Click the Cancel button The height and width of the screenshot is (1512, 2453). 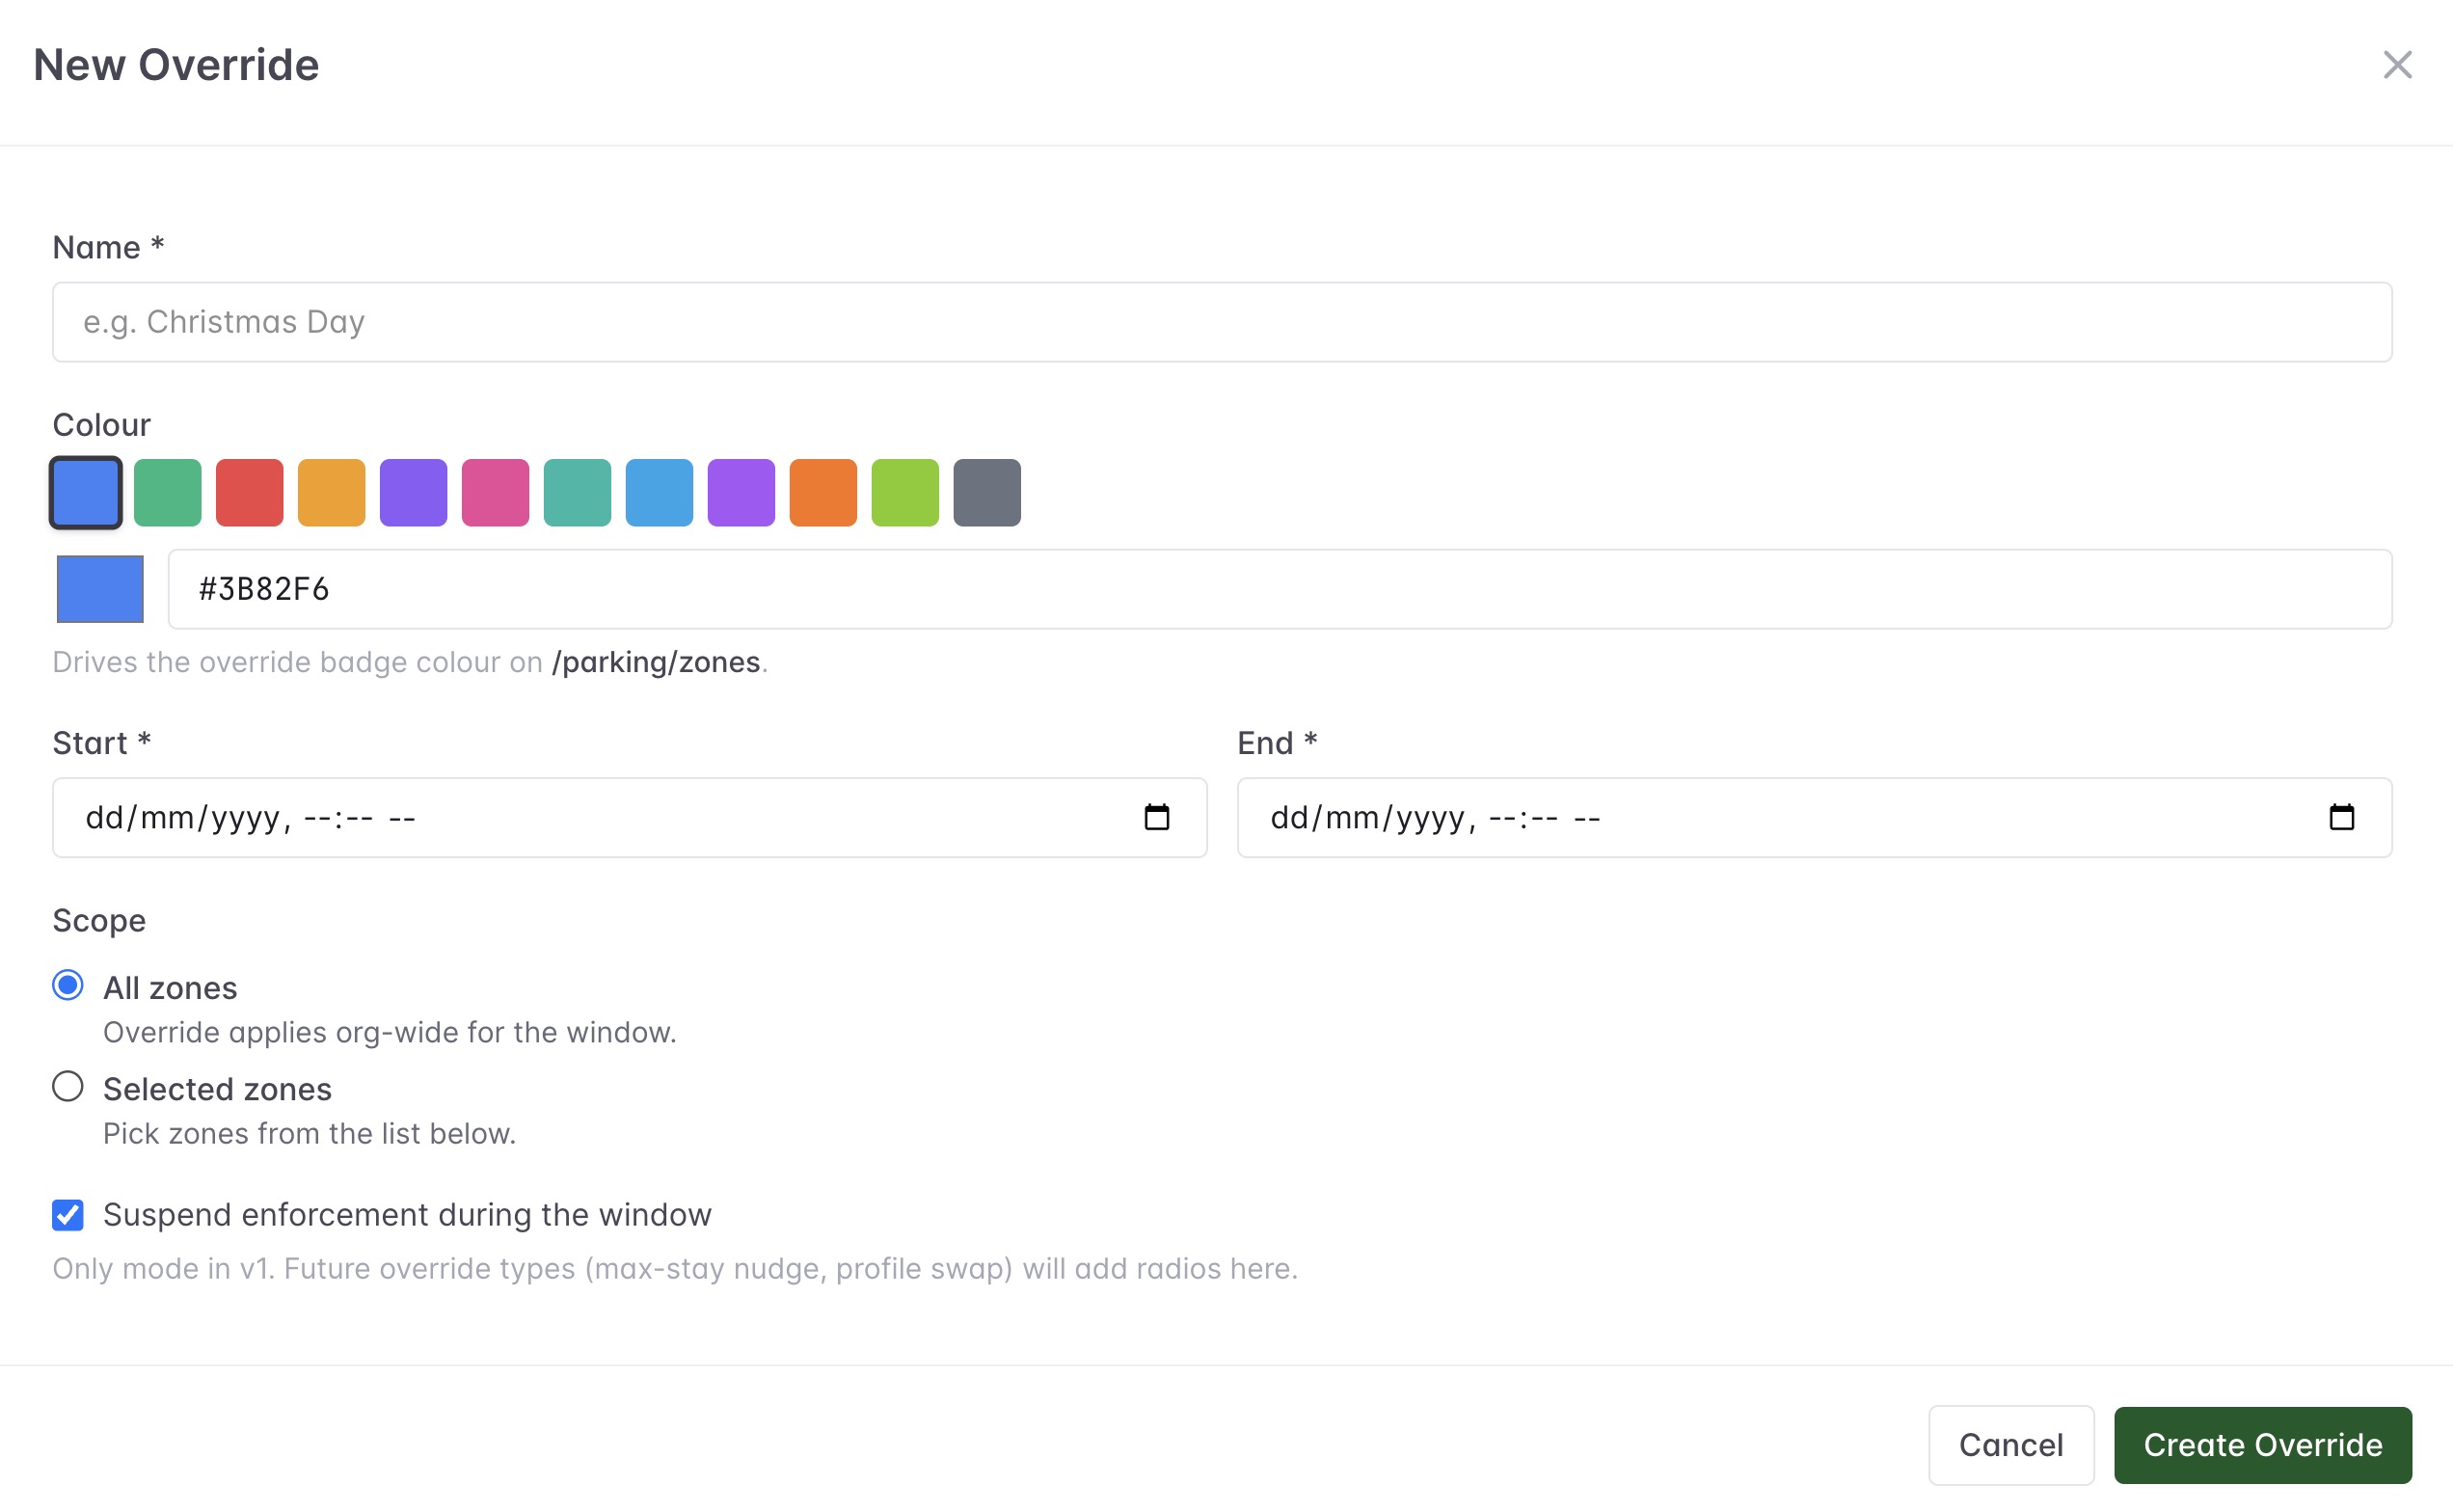(x=2011, y=1445)
